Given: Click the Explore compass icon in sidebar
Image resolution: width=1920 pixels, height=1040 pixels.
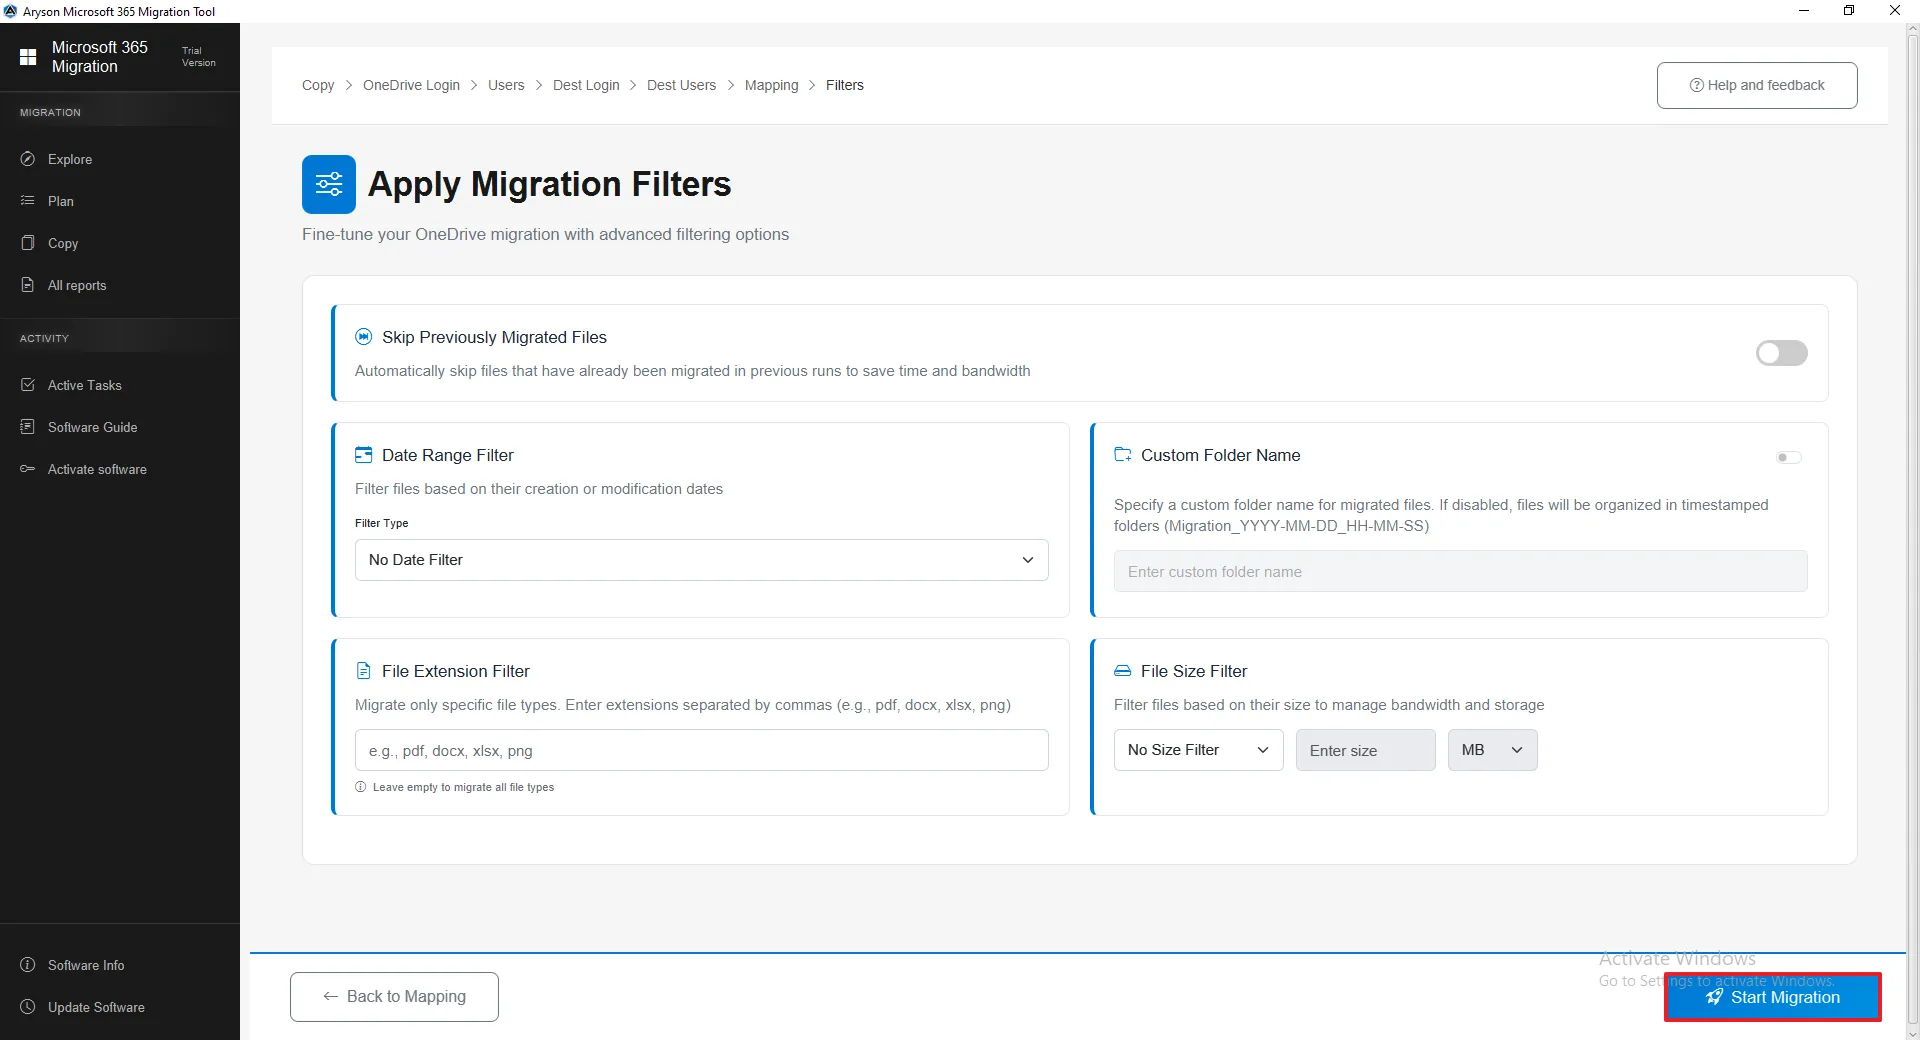Looking at the screenshot, I should [28, 159].
